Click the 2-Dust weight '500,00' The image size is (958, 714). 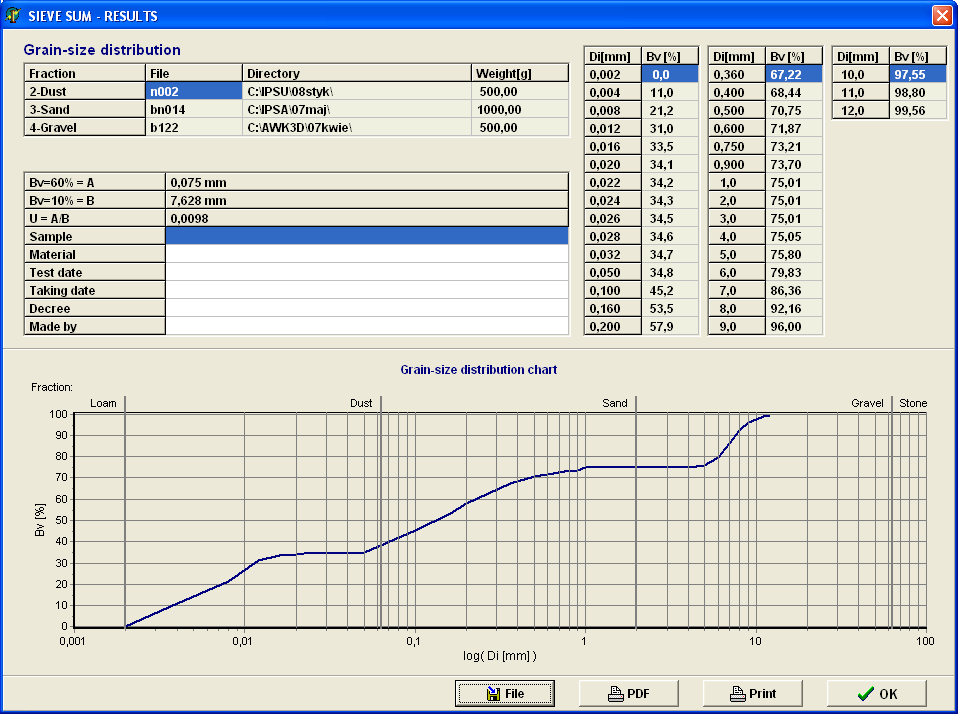point(520,92)
